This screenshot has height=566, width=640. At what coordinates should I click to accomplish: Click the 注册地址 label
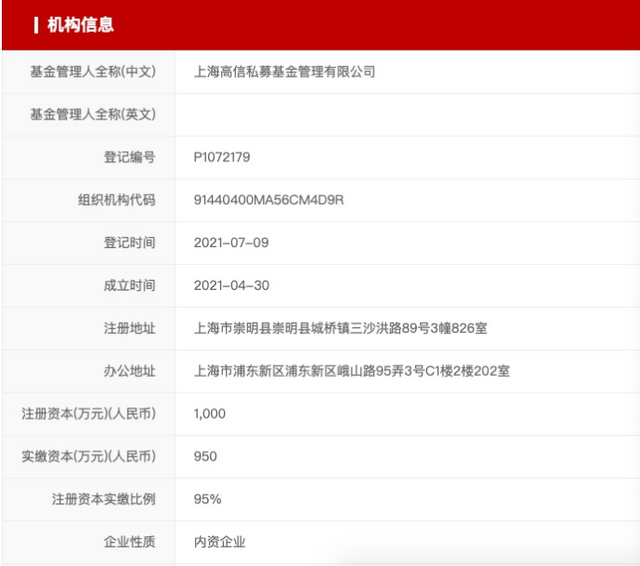[129, 329]
